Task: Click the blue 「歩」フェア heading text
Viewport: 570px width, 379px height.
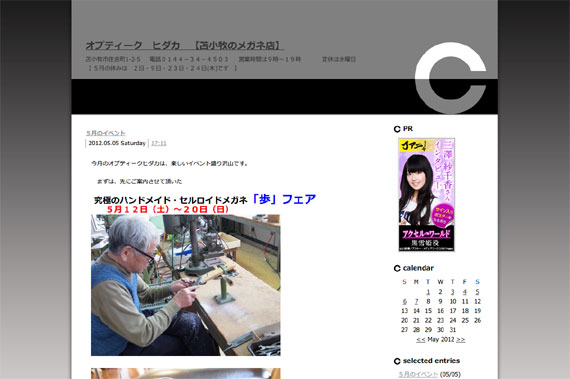Action: 283,199
